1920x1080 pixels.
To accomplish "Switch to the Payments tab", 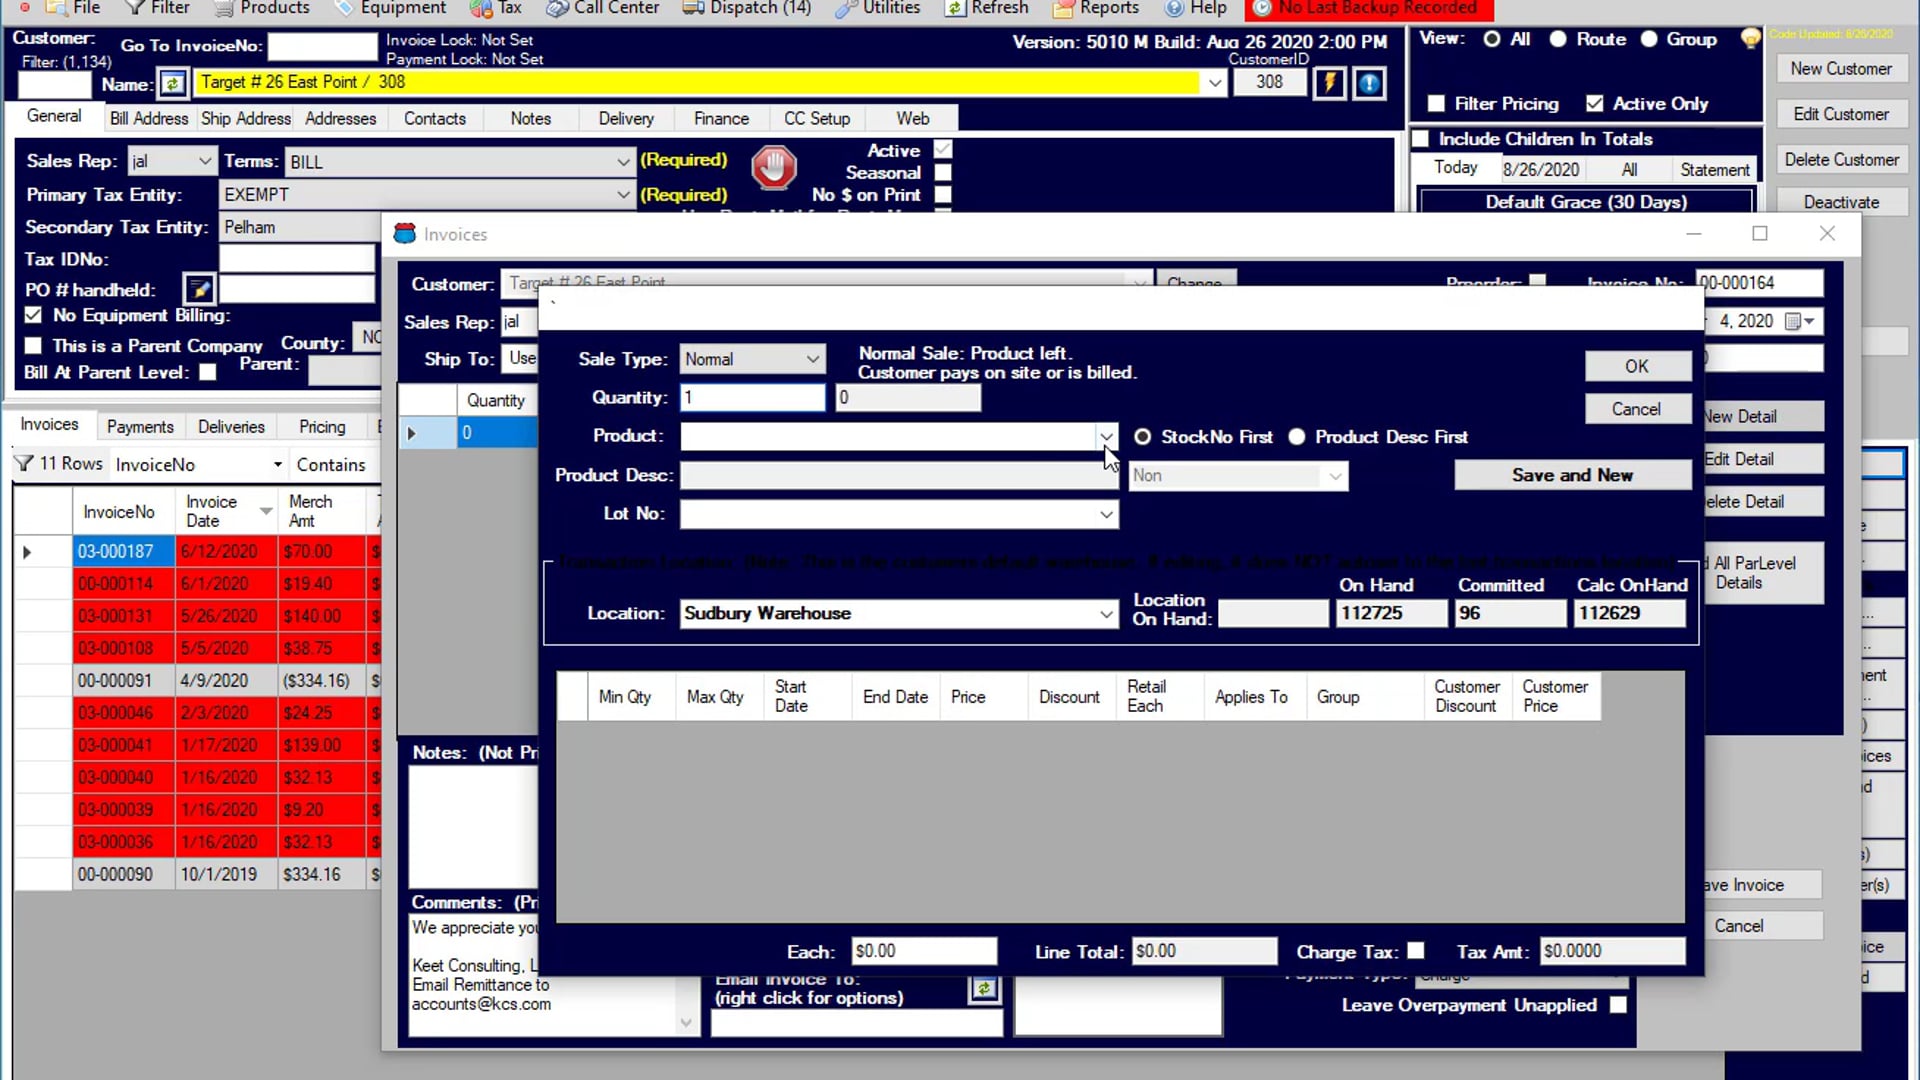I will coord(140,427).
